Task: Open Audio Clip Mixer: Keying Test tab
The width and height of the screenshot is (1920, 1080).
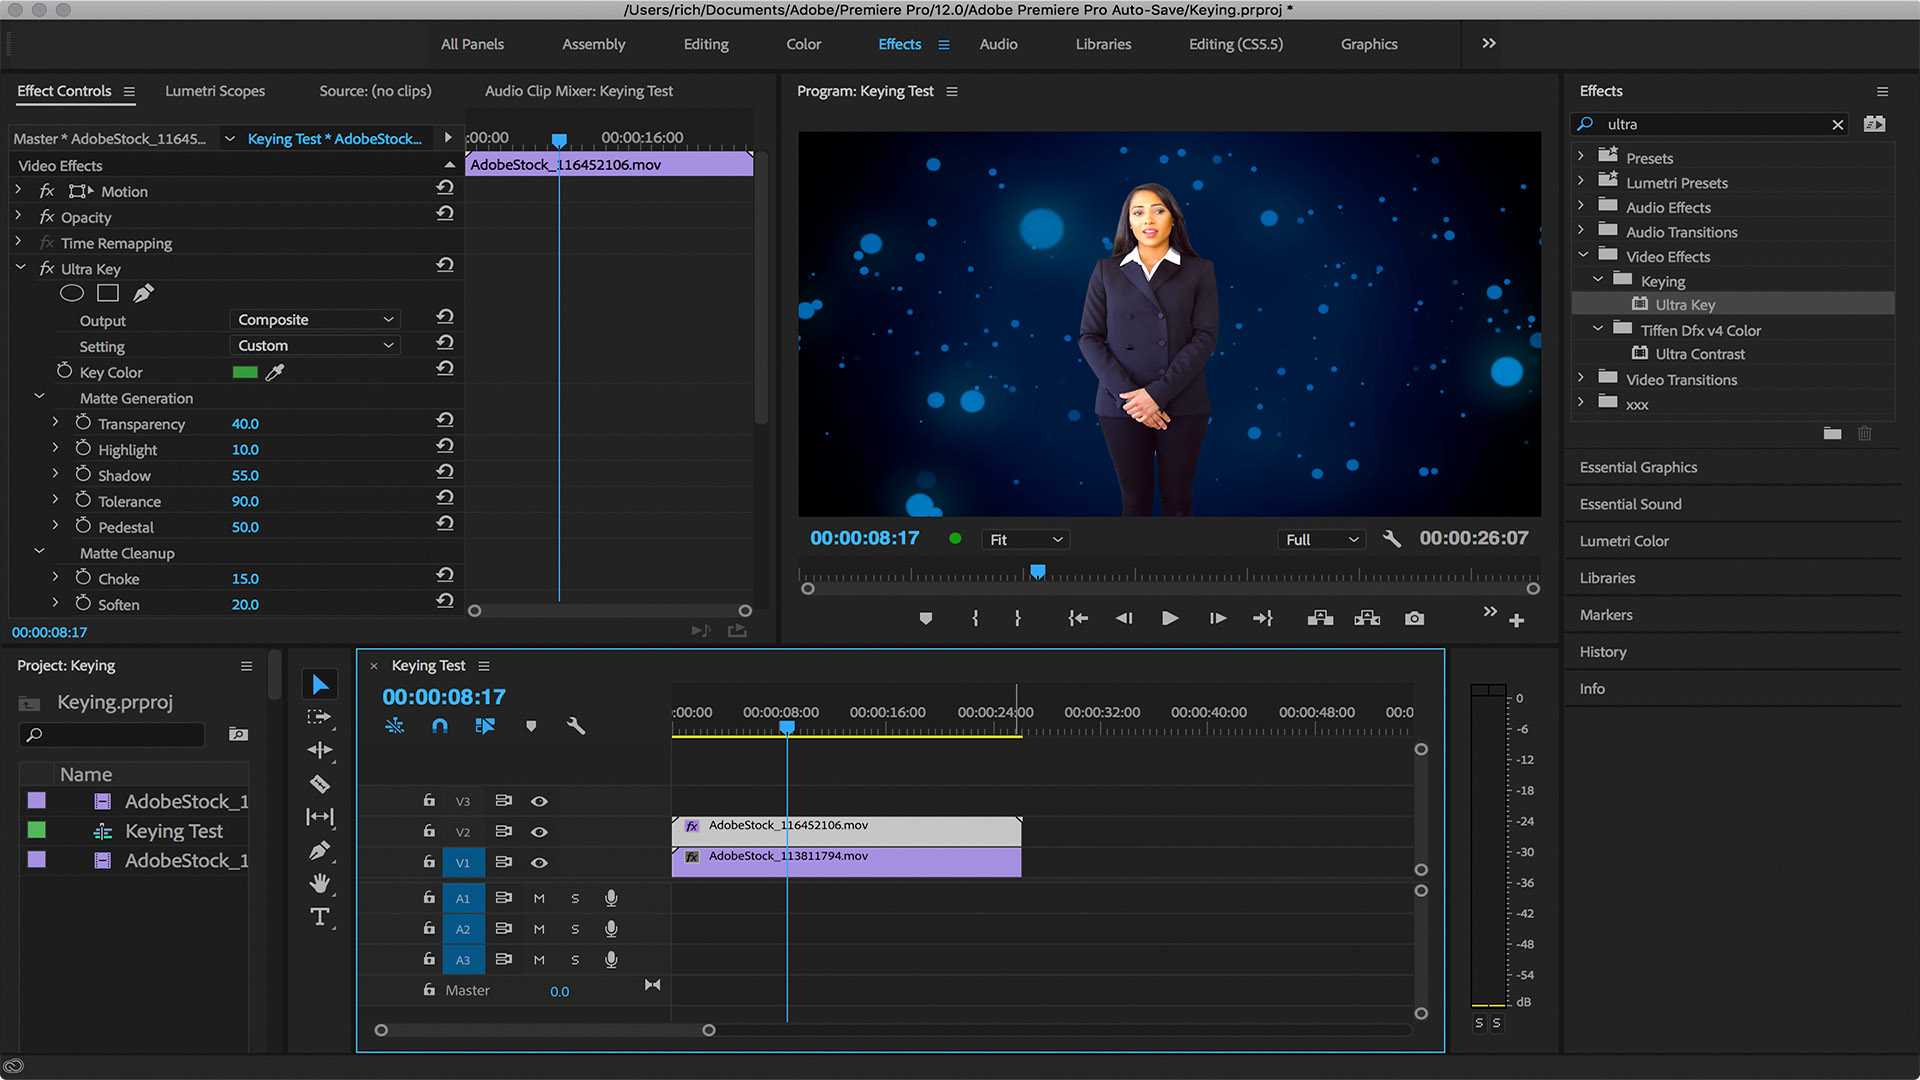Action: click(579, 91)
